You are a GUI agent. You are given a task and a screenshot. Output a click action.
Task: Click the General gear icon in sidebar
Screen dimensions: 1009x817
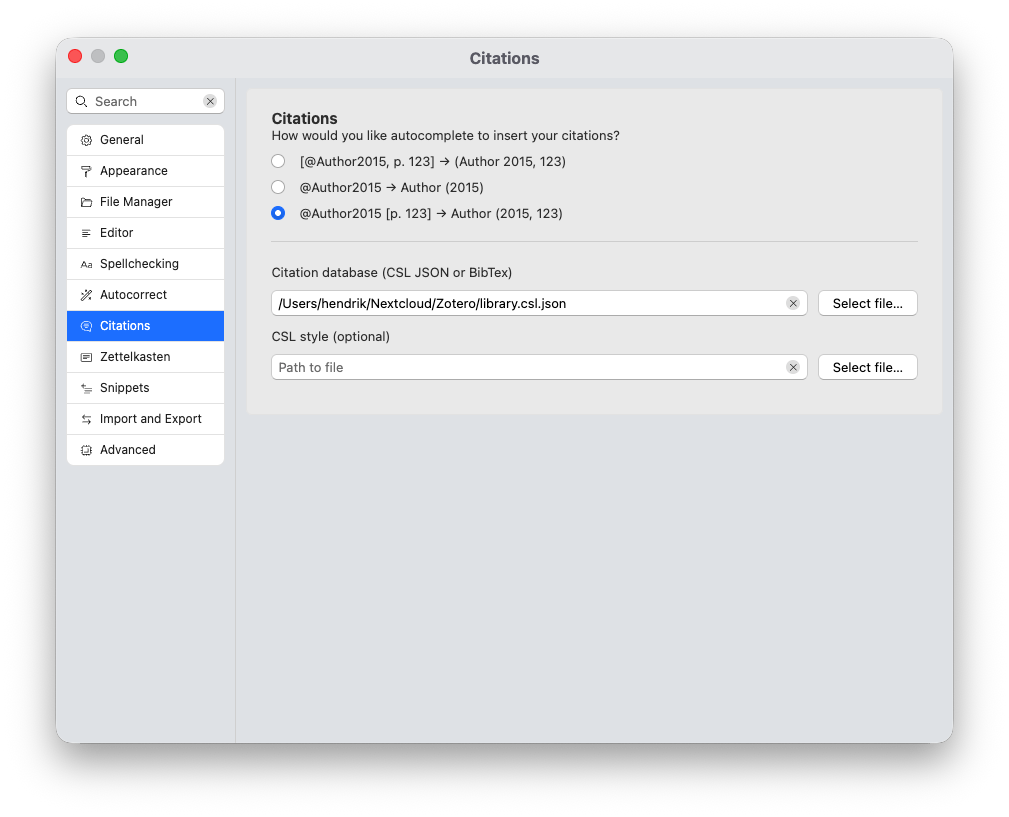86,140
